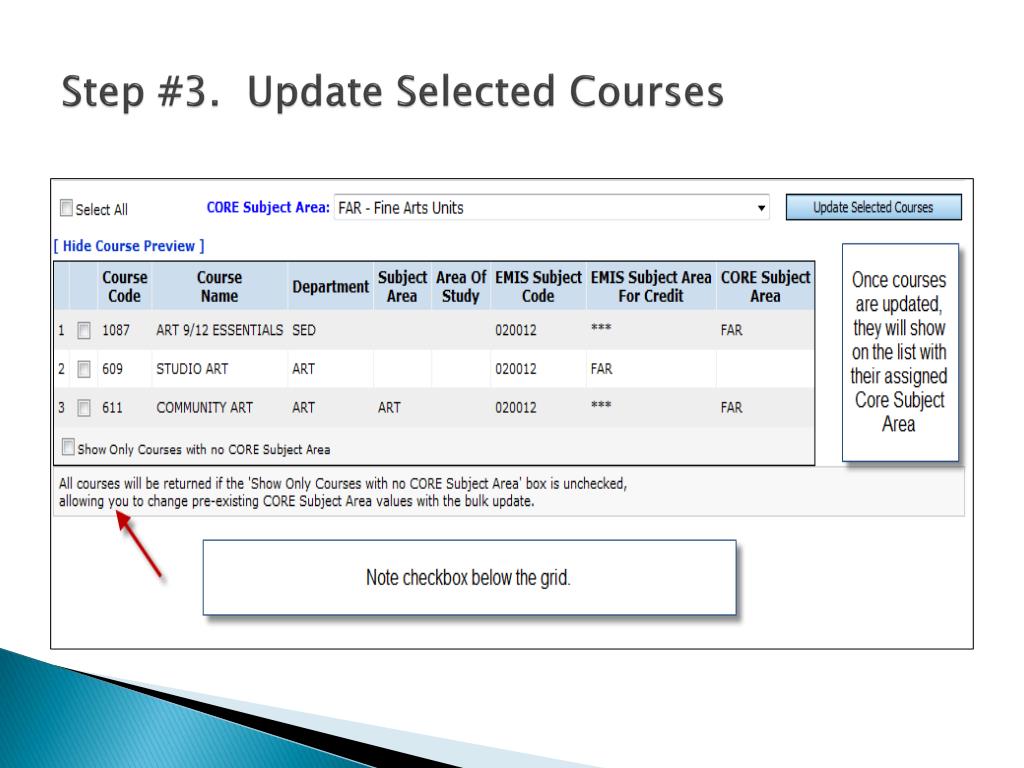The image size is (1024, 768).
Task: Enable Show Only Courses with no CORE Subject Area
Action: 68,447
